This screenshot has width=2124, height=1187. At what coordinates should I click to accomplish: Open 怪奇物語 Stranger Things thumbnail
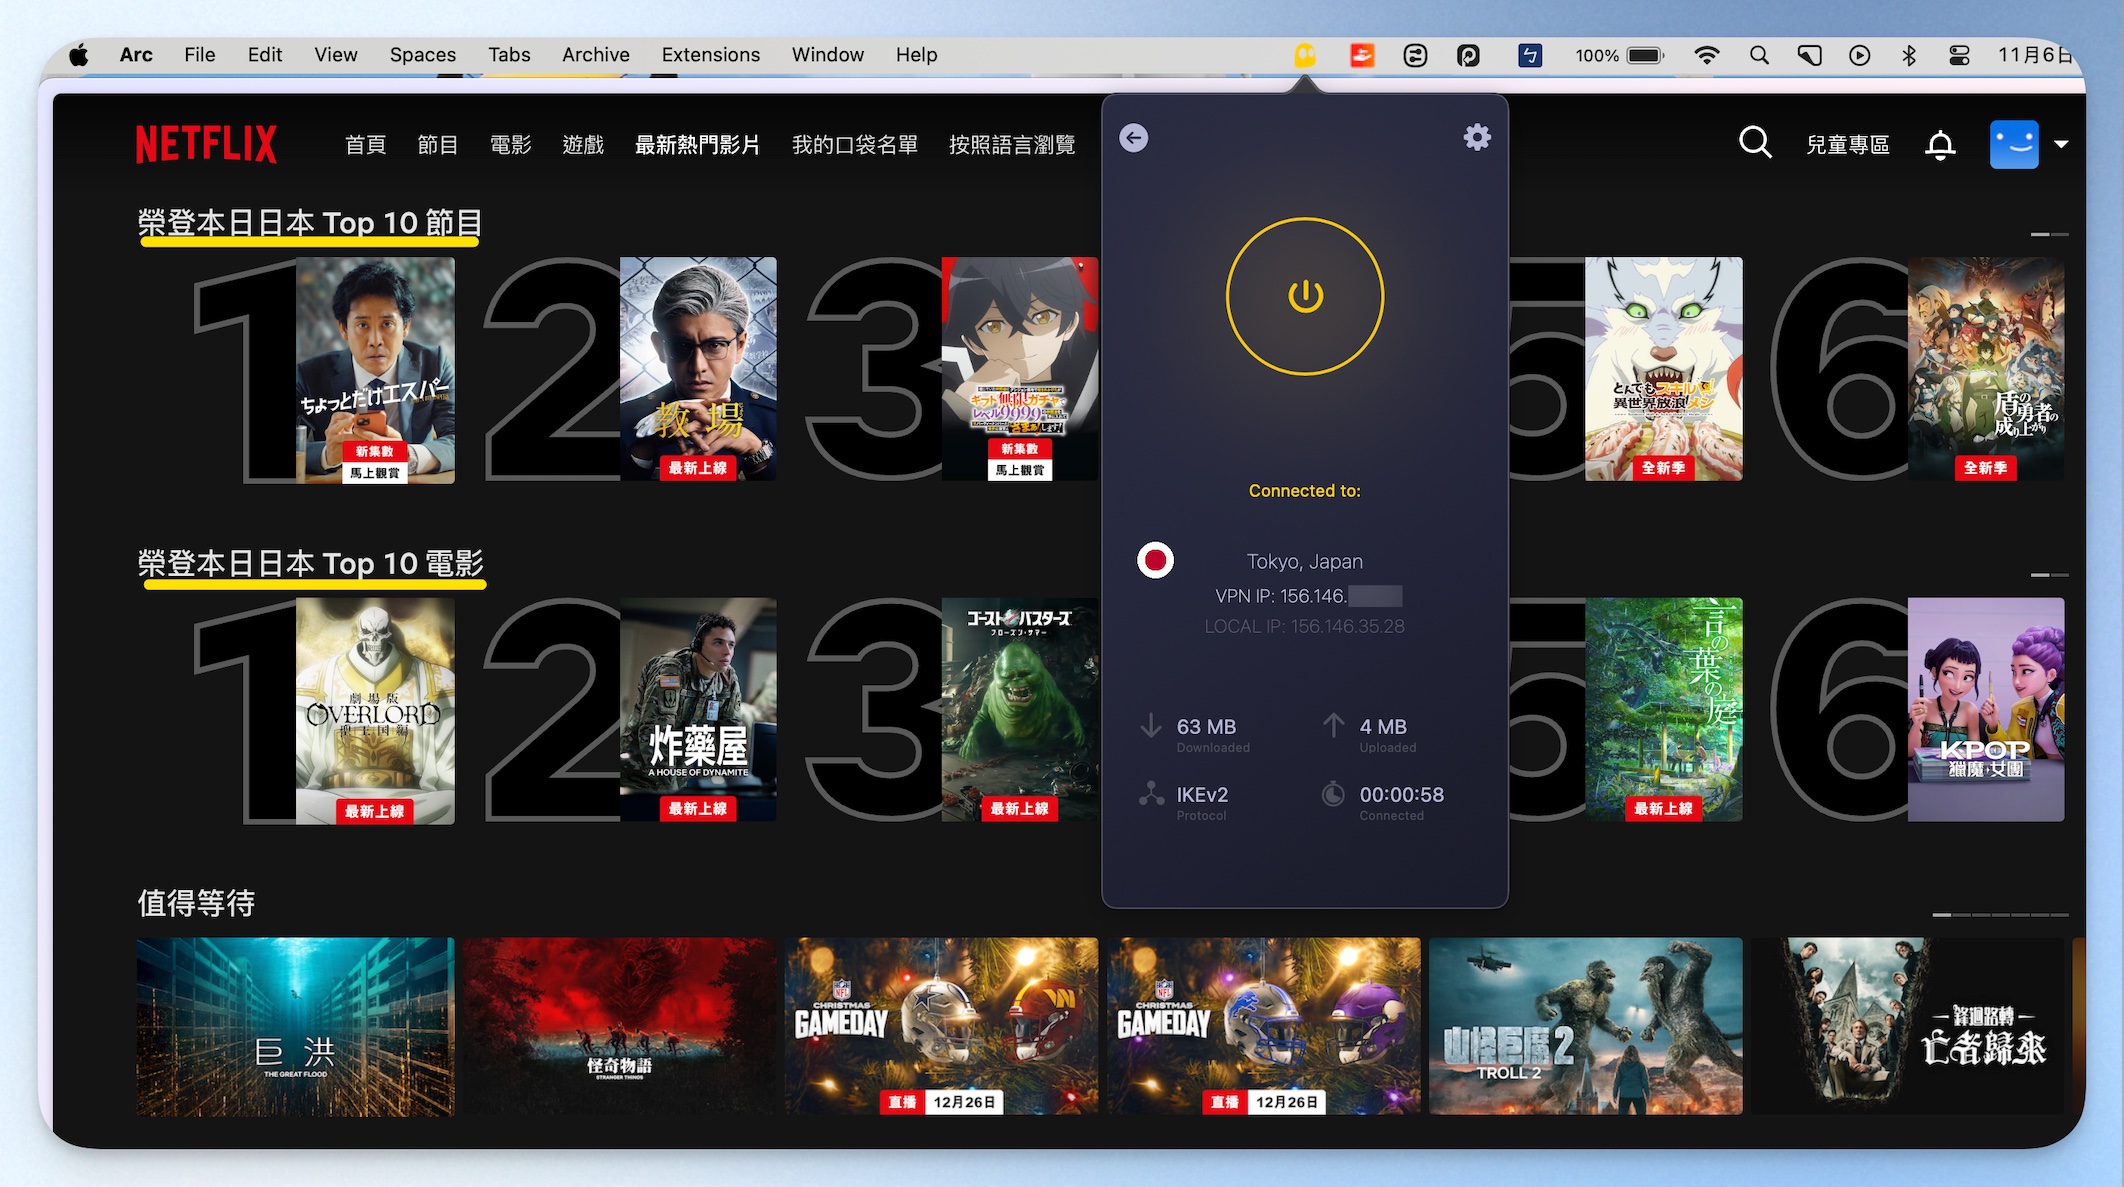tap(620, 1026)
